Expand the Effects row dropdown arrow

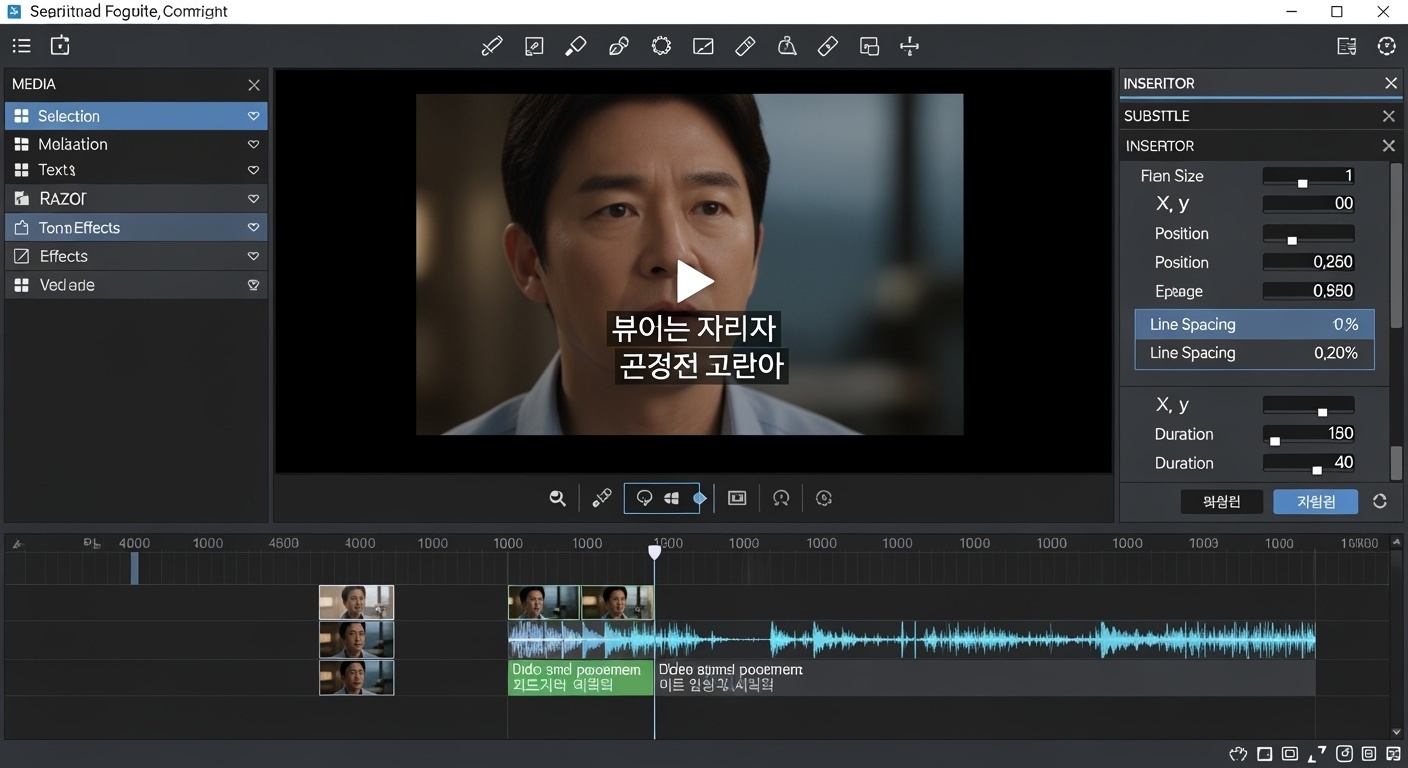(x=254, y=256)
